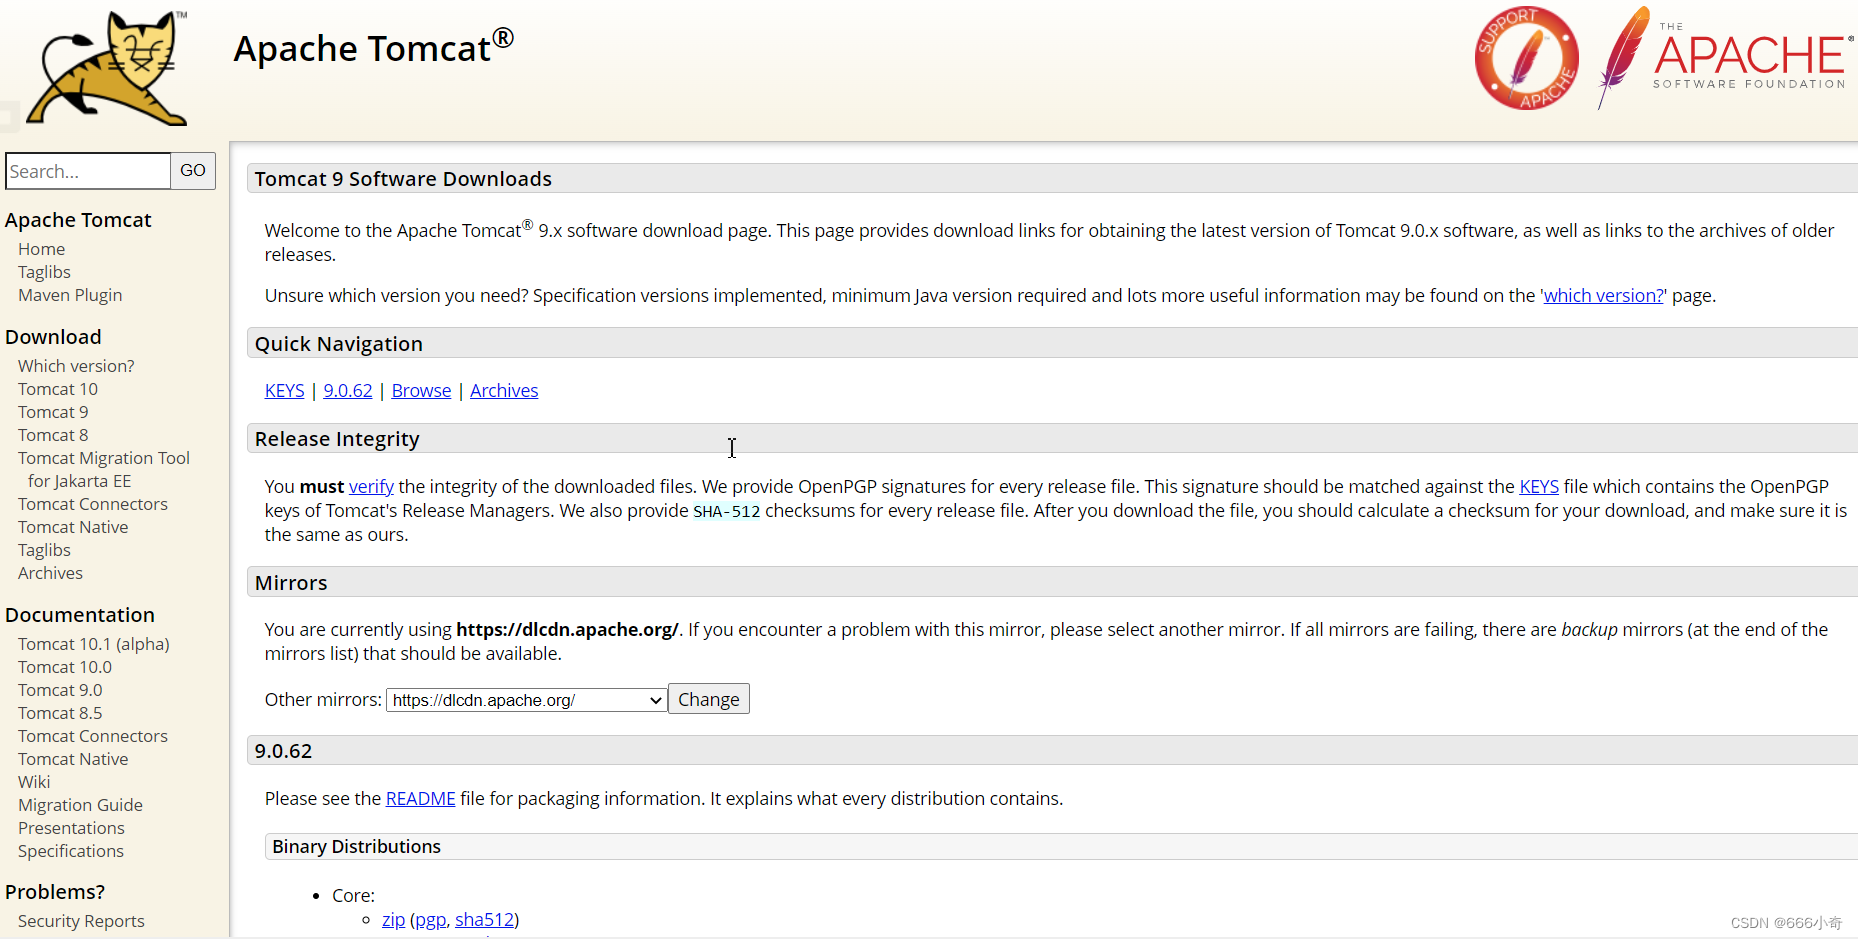
Task: Follow the 'which version?' link in text
Action: point(1603,295)
